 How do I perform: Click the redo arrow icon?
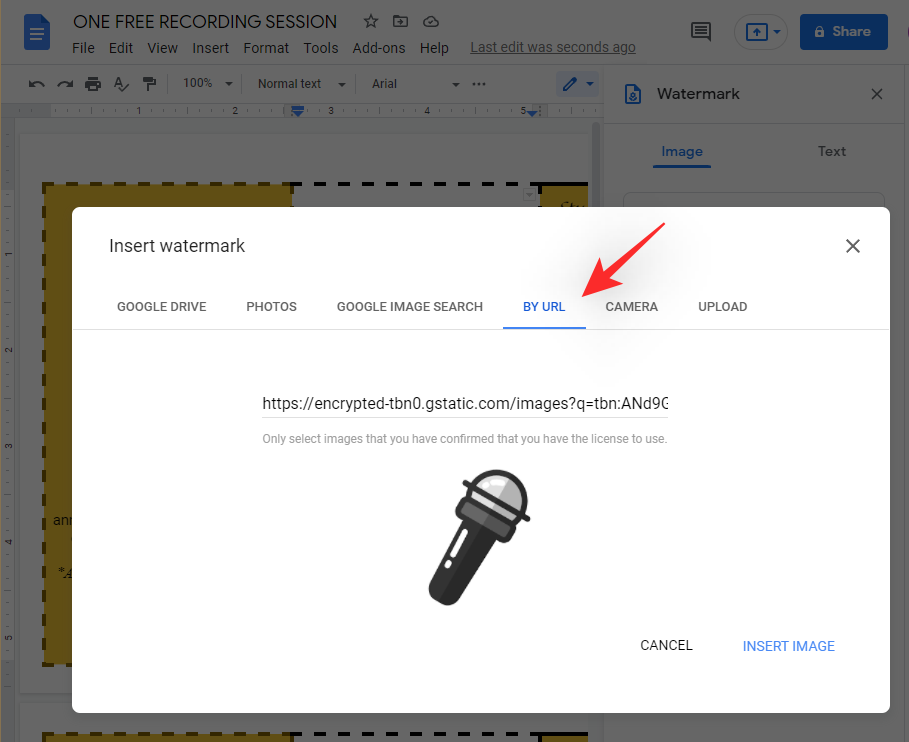click(x=65, y=84)
